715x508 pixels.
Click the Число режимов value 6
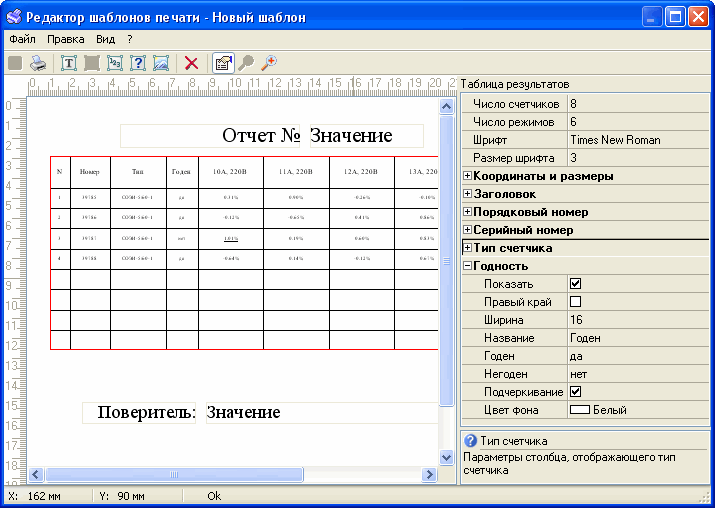click(x=639, y=122)
